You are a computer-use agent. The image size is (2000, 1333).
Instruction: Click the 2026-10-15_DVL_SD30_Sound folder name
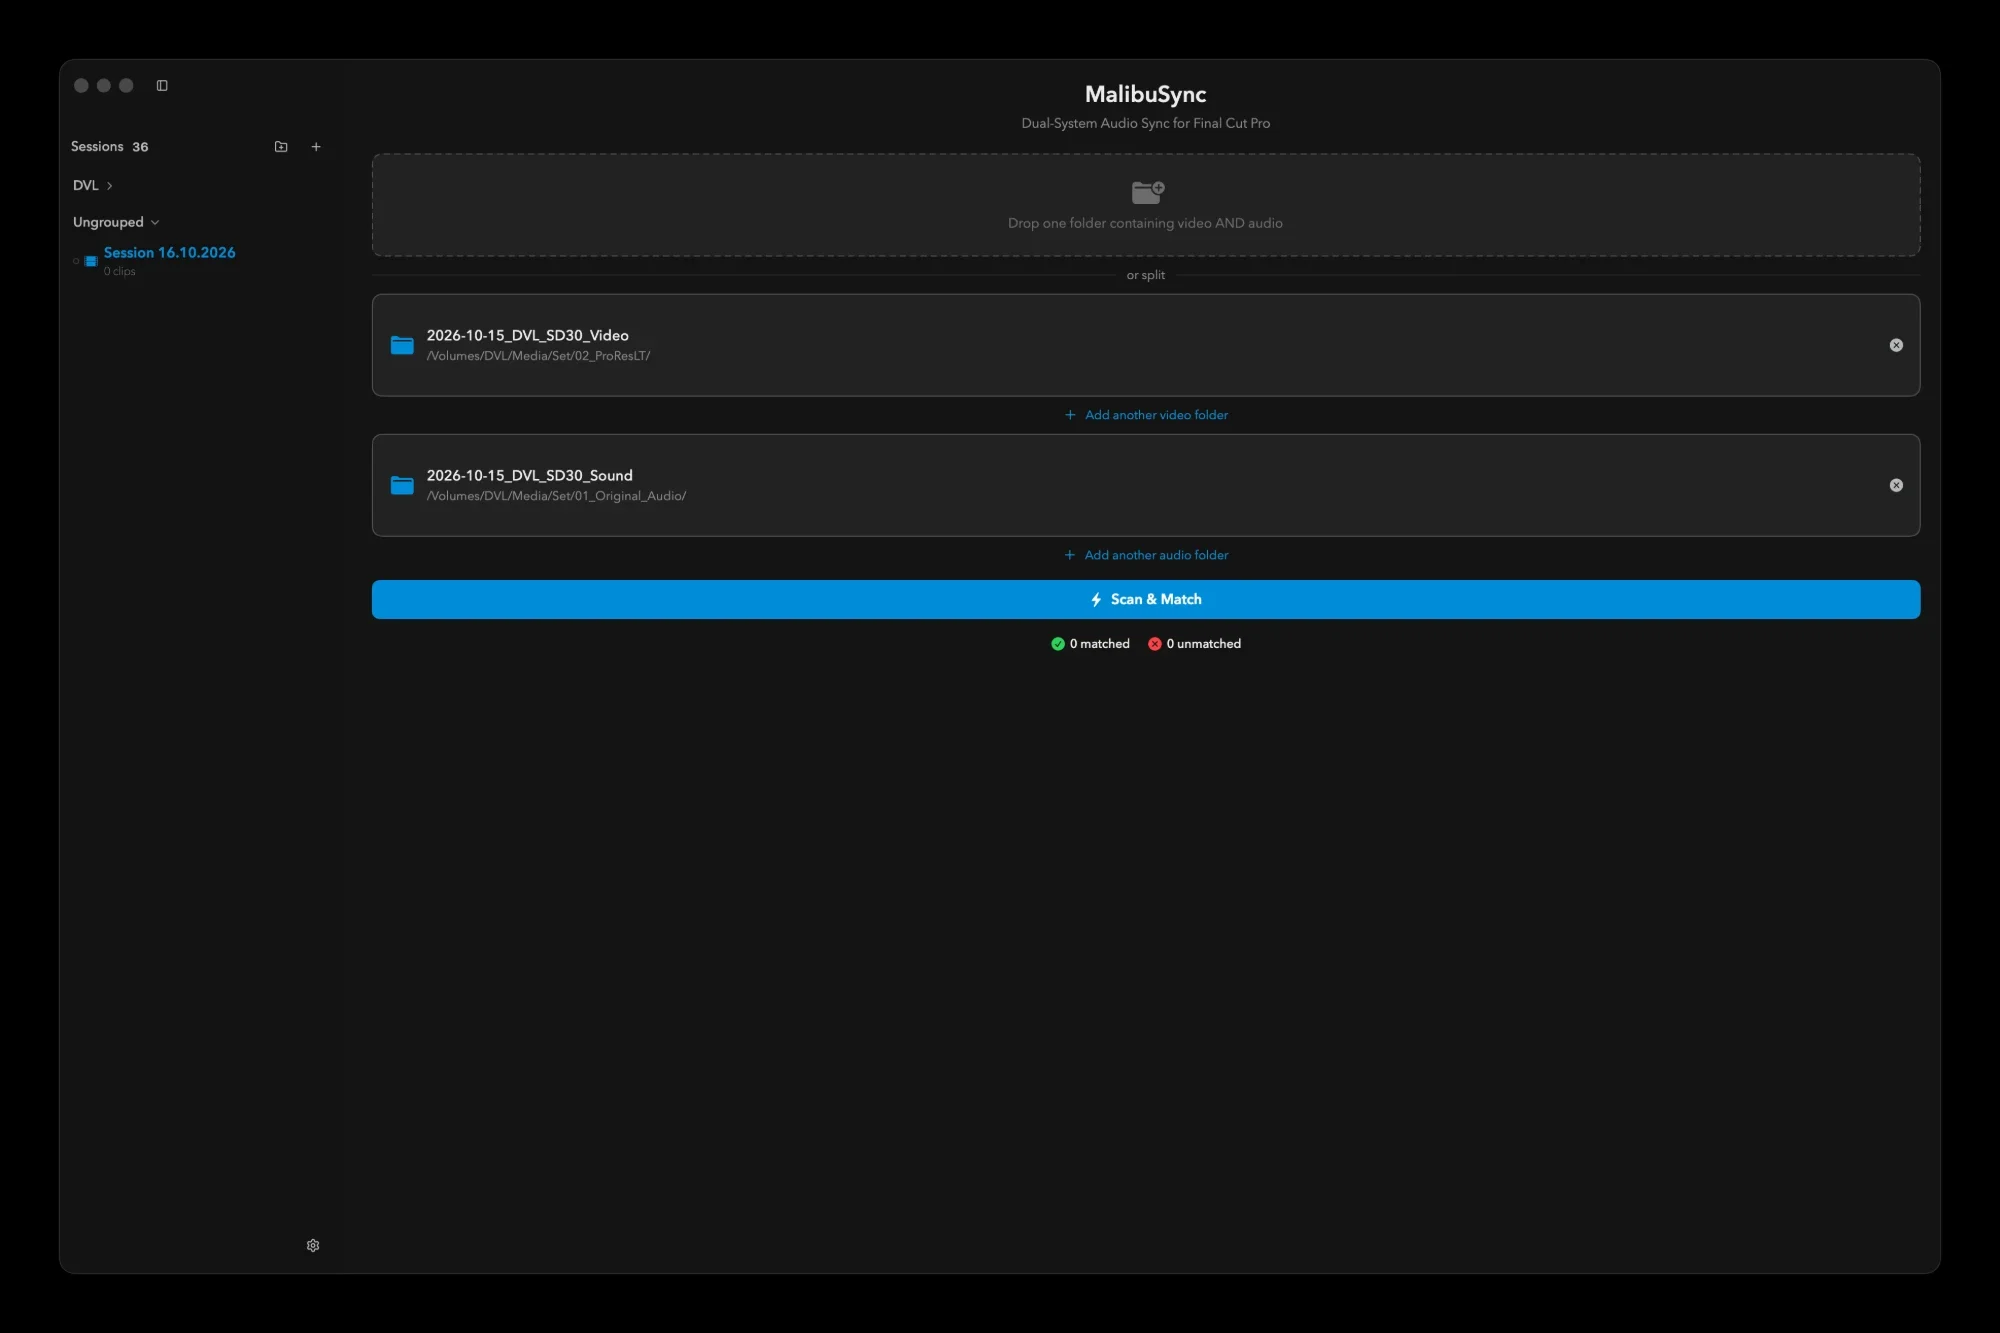pos(529,475)
